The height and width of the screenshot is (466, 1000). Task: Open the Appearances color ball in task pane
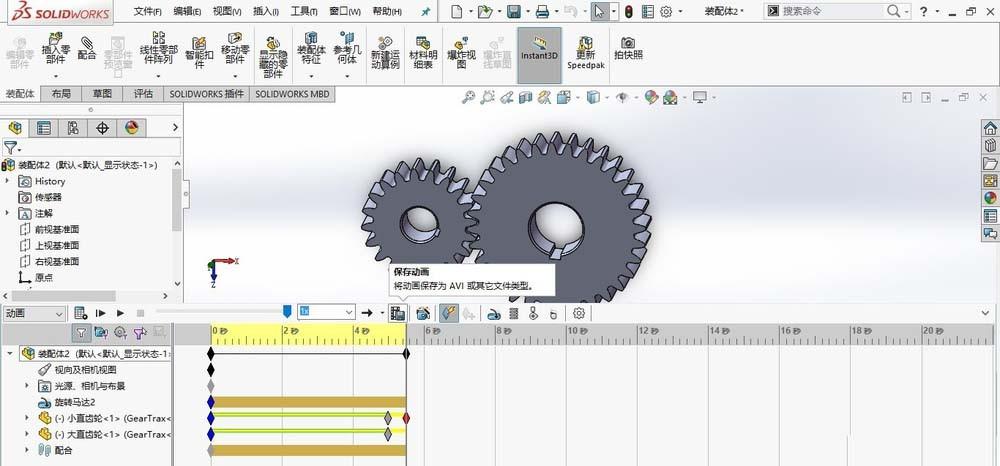tap(990, 198)
